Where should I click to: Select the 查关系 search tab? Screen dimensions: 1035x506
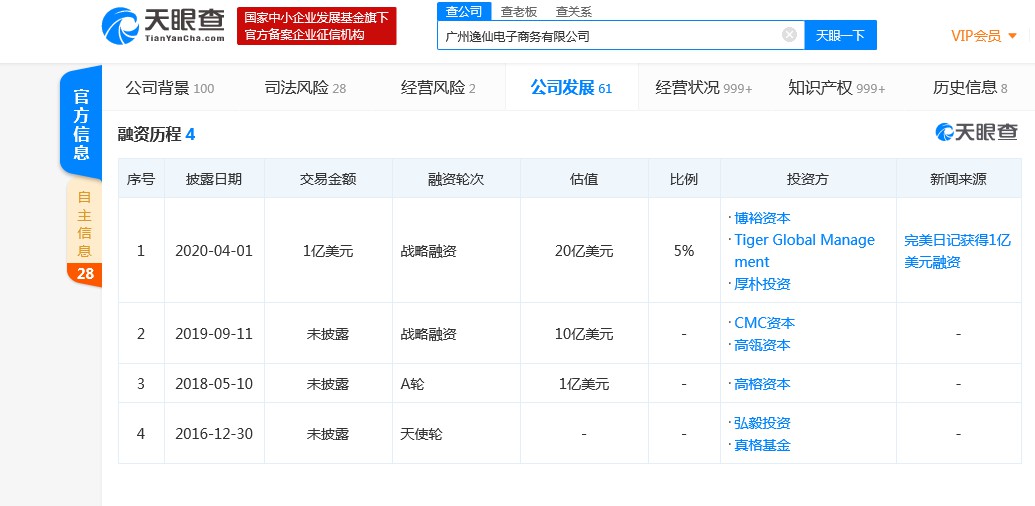pos(574,11)
